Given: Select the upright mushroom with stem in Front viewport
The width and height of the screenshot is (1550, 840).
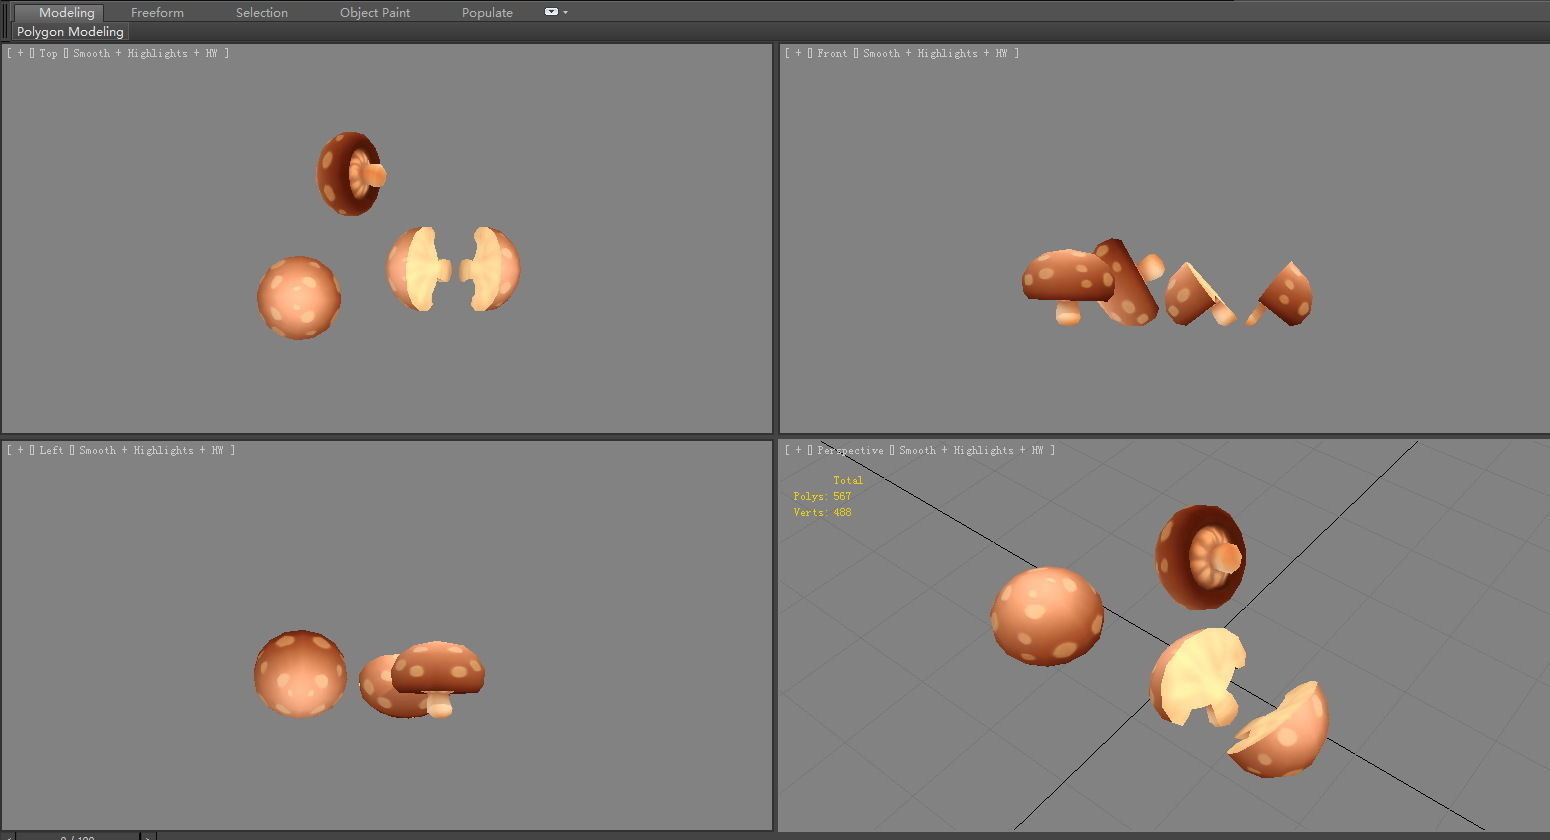Looking at the screenshot, I should [1067, 286].
